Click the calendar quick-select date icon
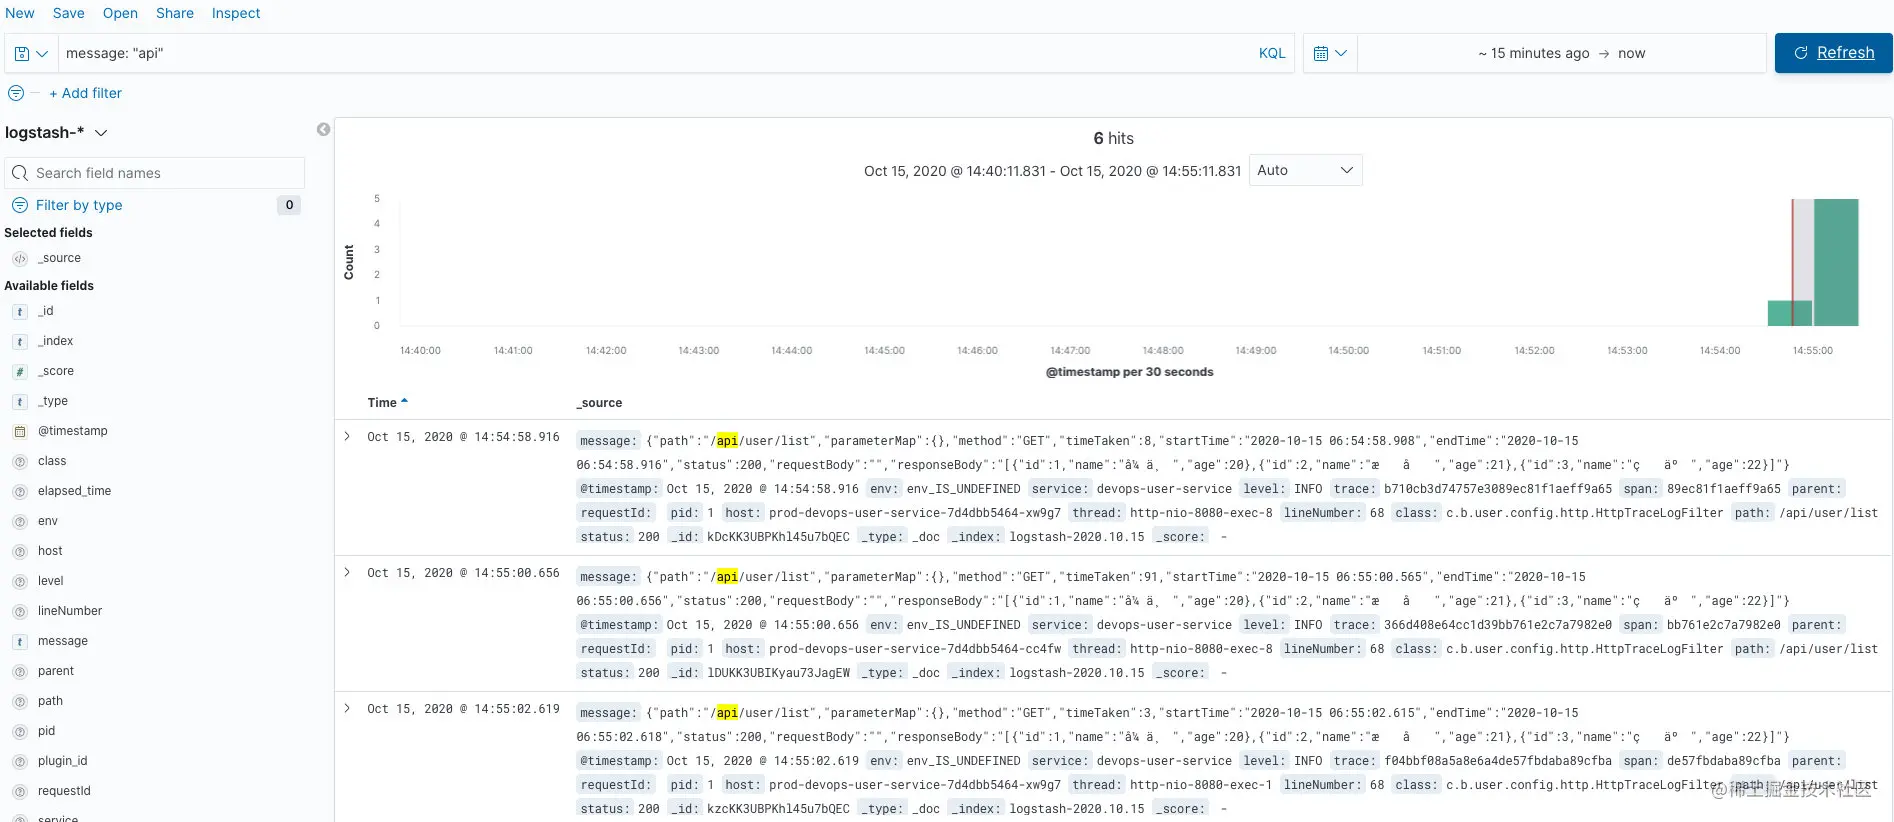1894x822 pixels. point(1320,54)
